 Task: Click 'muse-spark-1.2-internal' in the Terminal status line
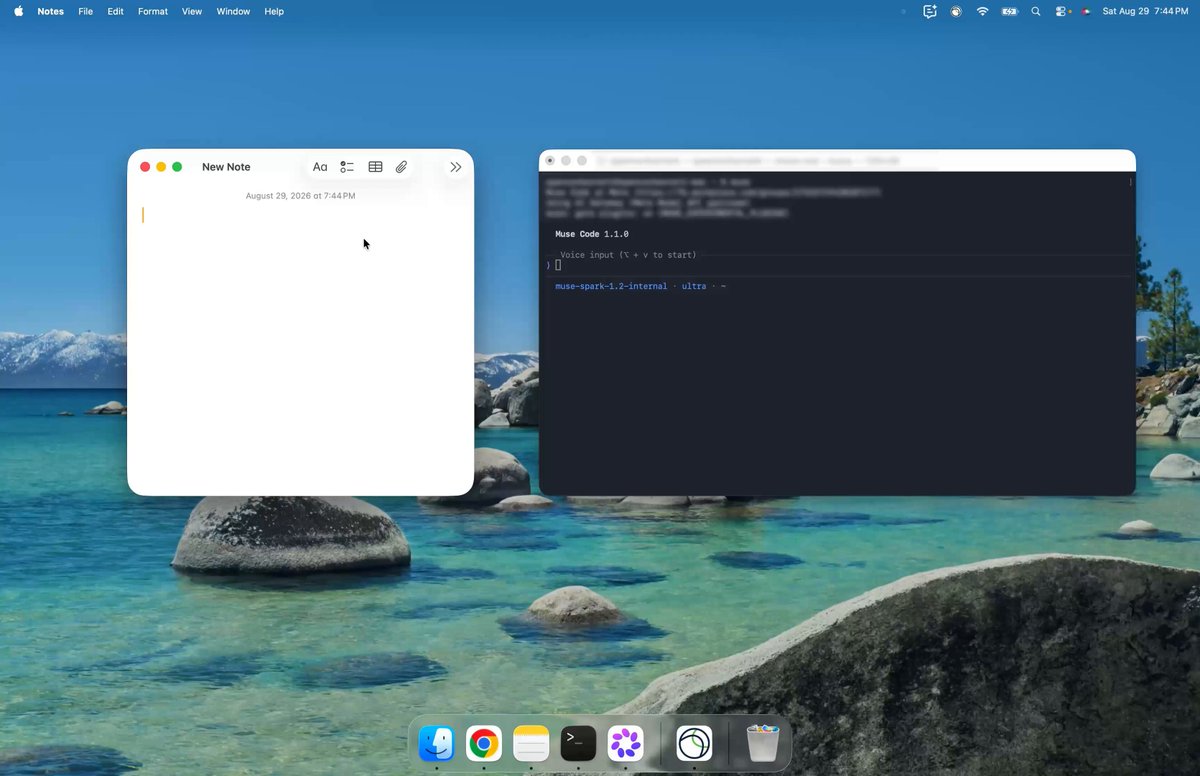pyautogui.click(x=611, y=286)
